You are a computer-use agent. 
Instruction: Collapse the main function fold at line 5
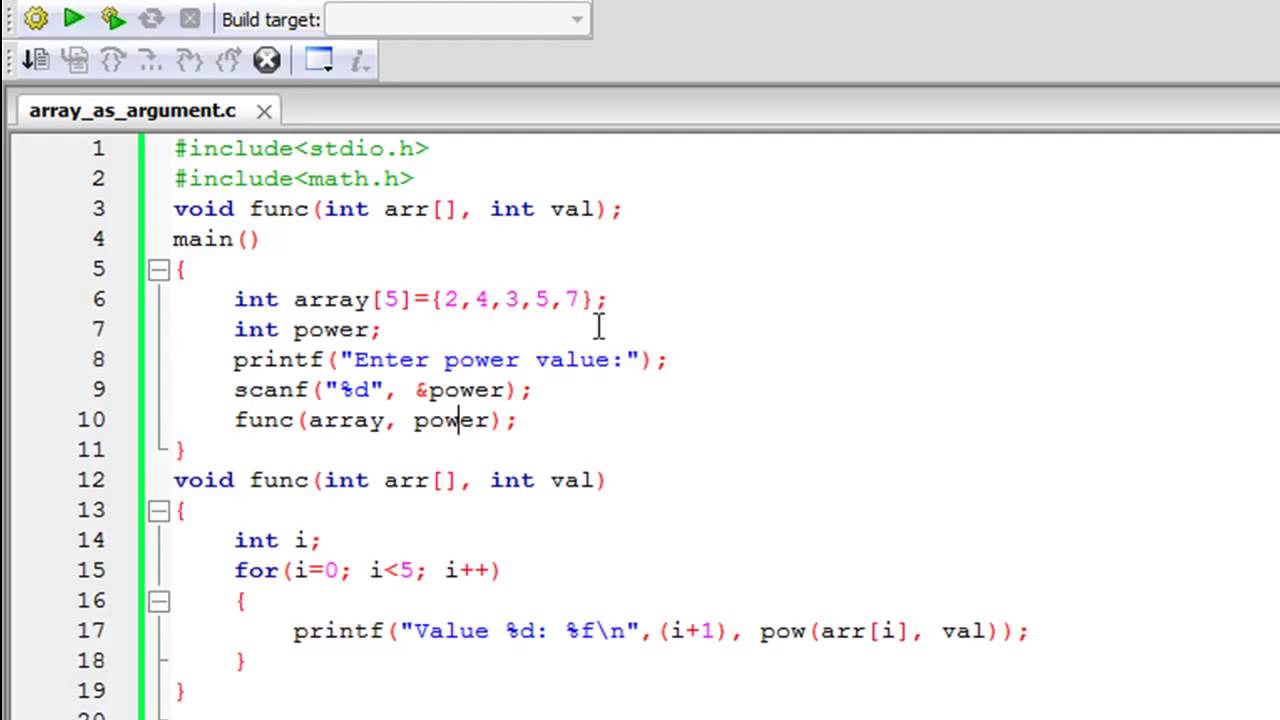coord(159,269)
